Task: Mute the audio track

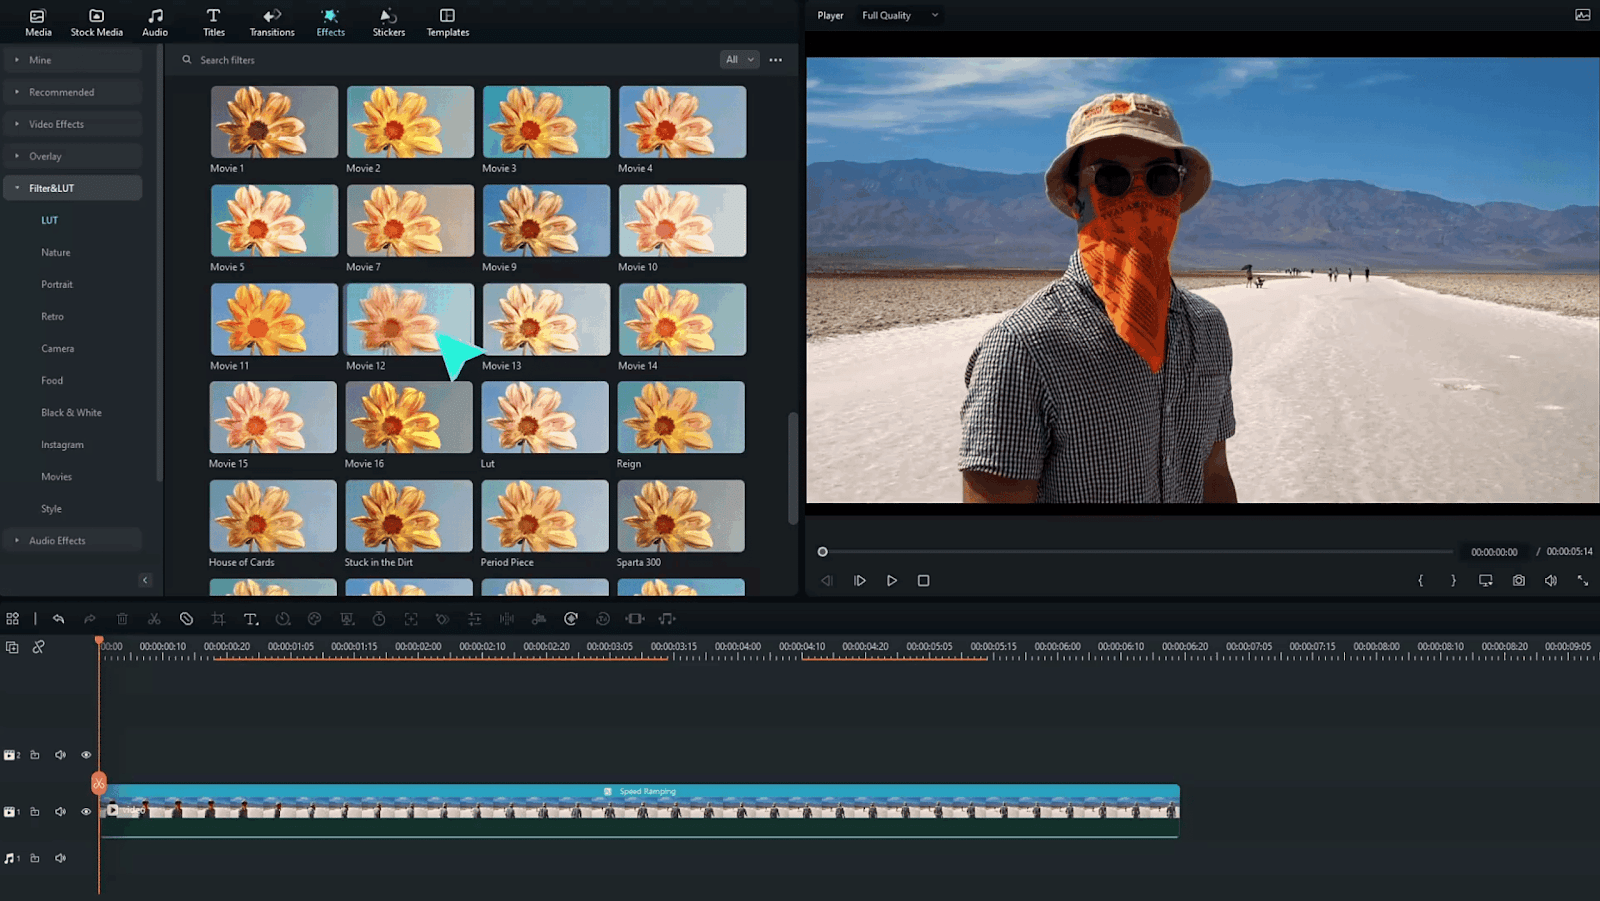Action: [60, 857]
